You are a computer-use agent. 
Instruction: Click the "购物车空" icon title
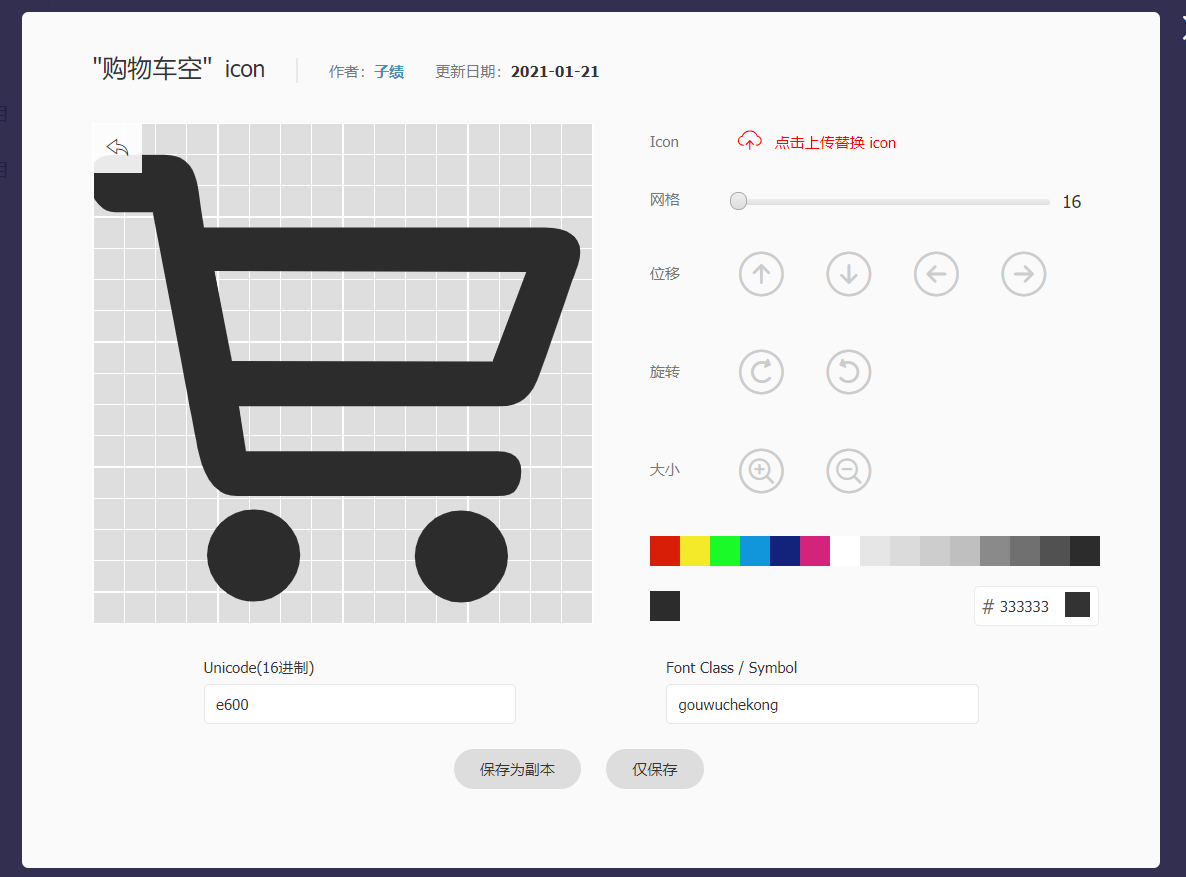(x=179, y=69)
